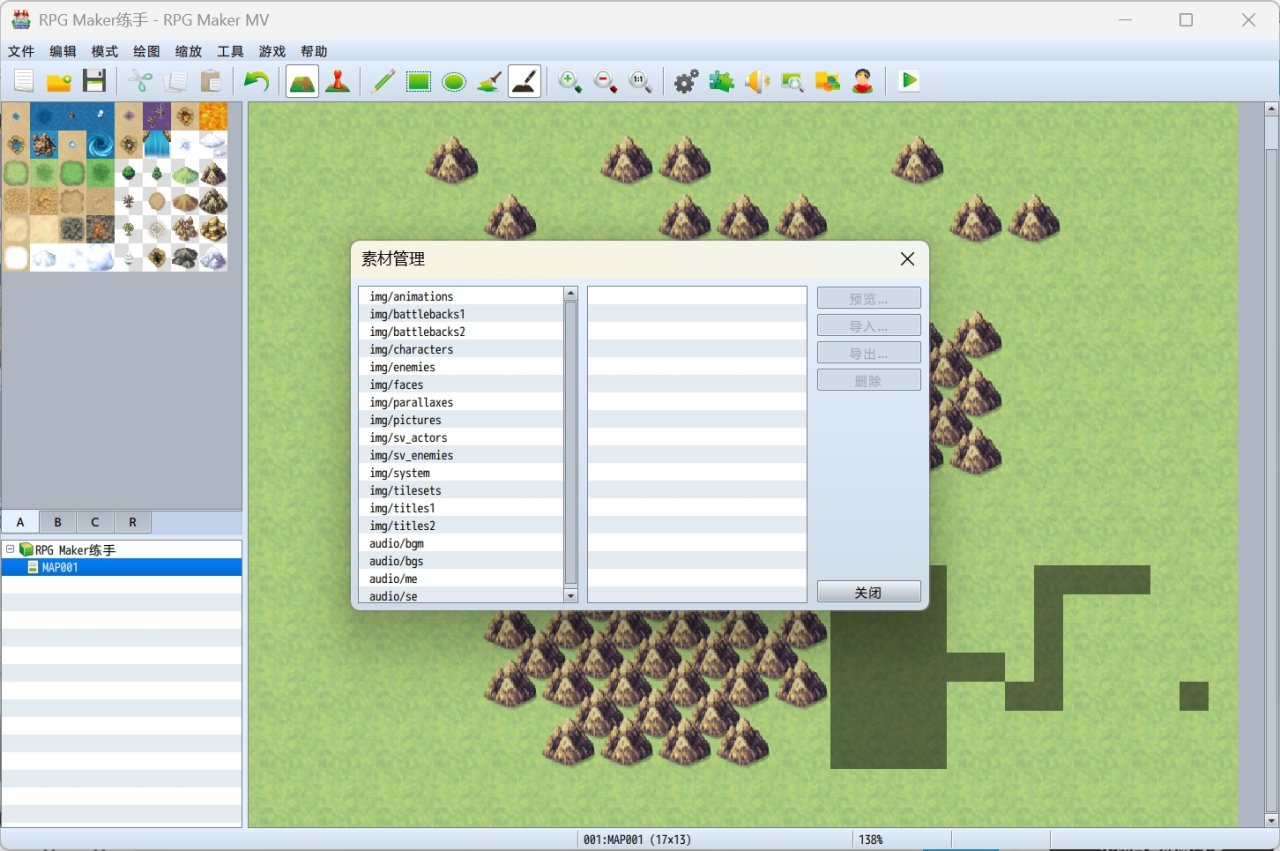
Task: Switch to tileset tab C
Action: (x=95, y=522)
